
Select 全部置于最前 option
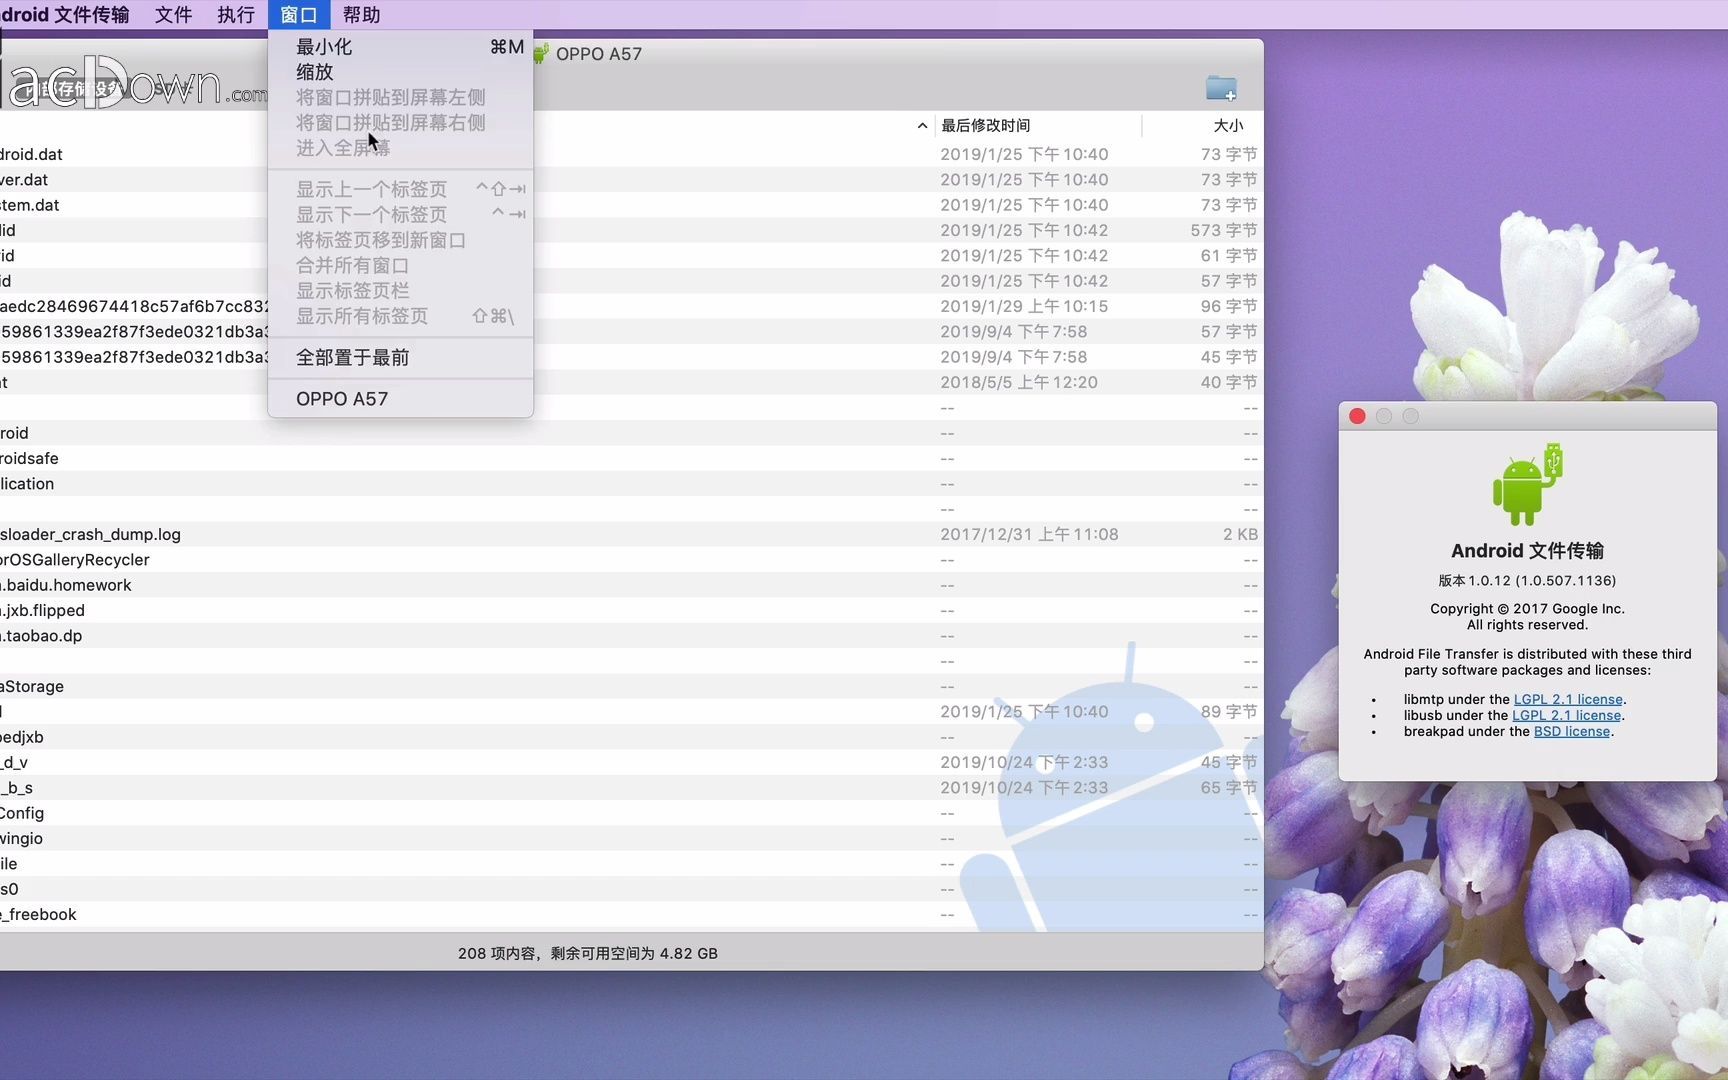(351, 357)
